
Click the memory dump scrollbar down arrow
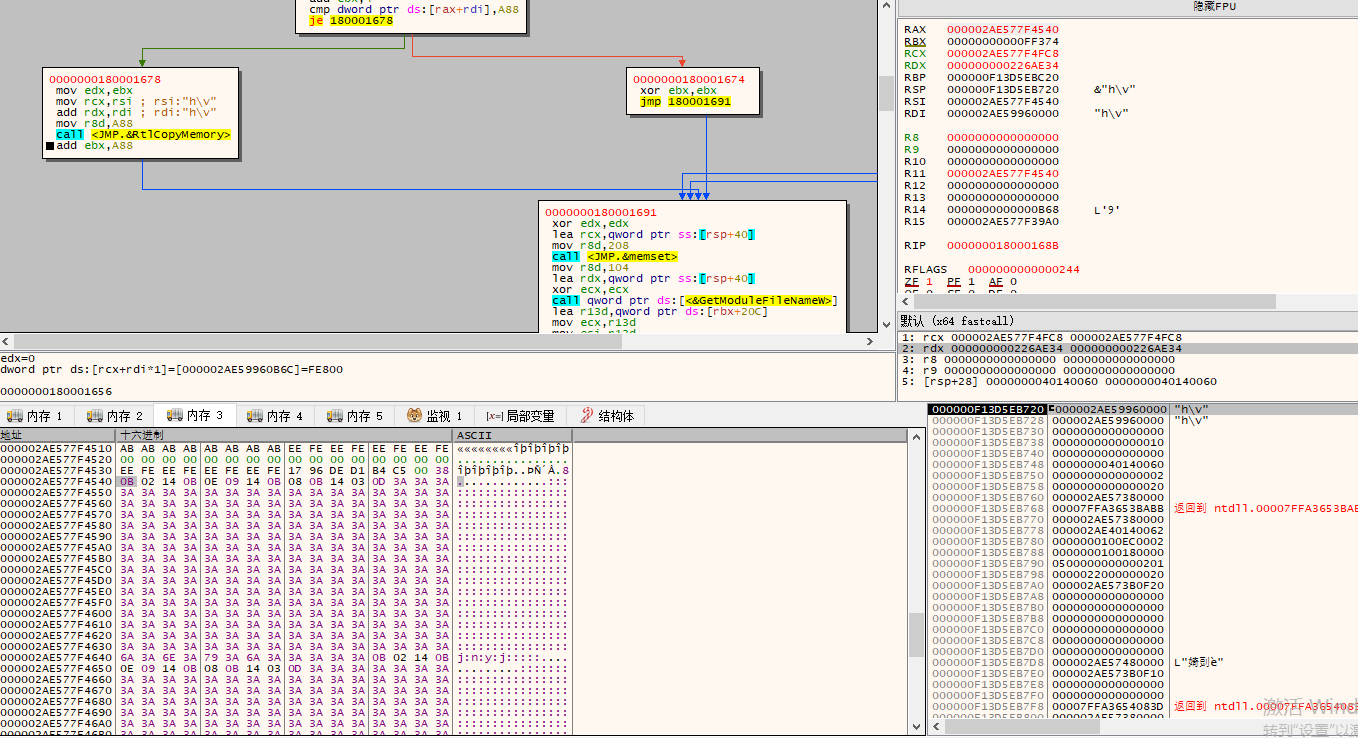[916, 729]
